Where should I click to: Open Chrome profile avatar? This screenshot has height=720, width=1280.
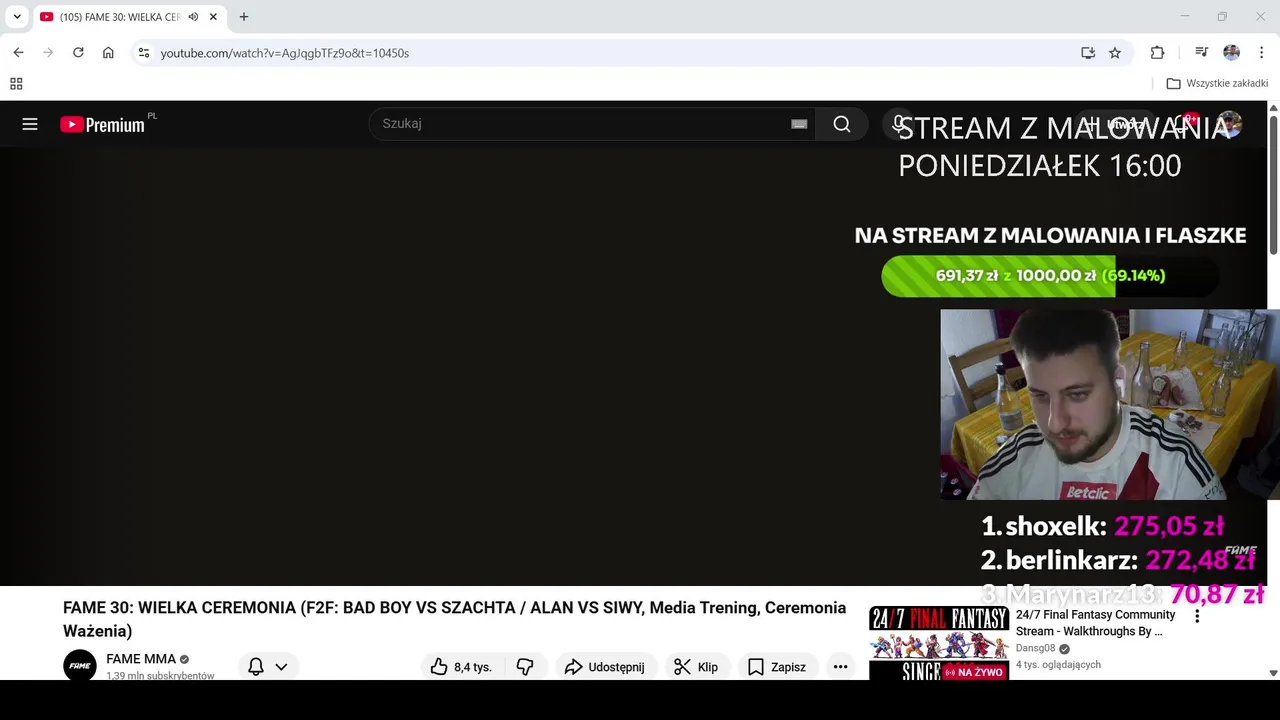coord(1232,53)
